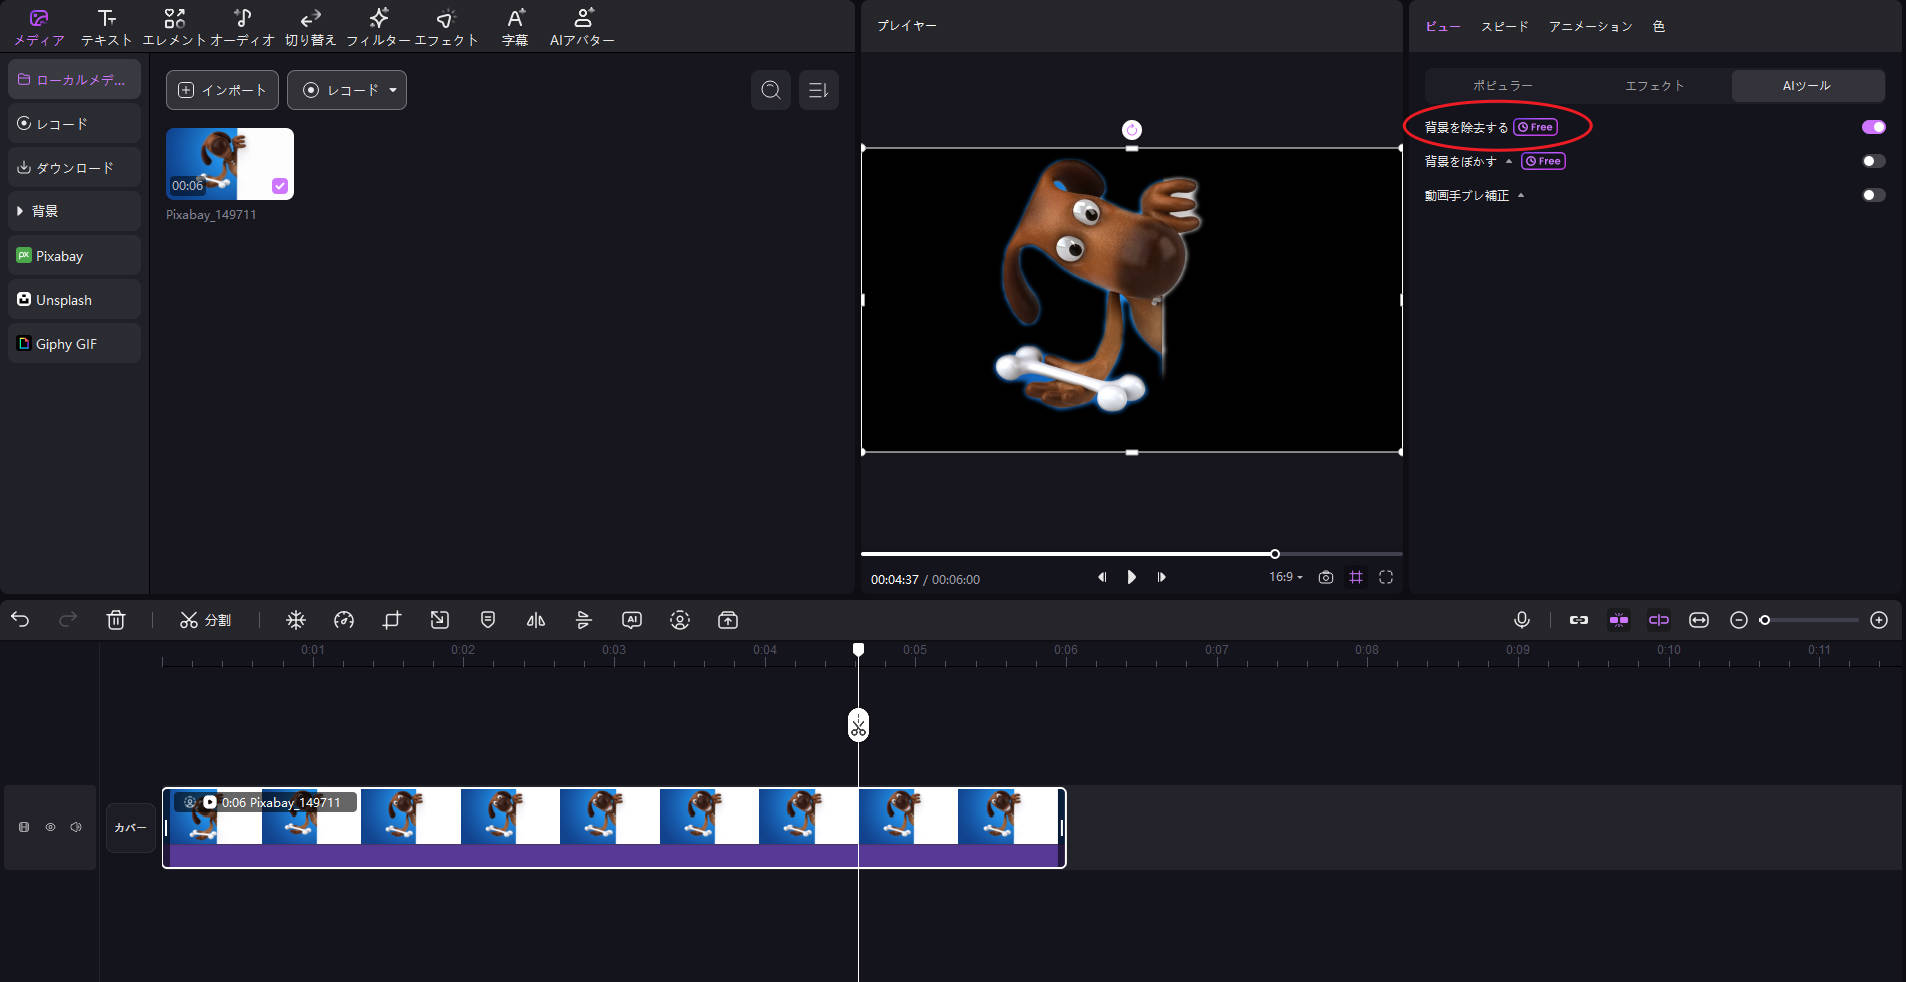The width and height of the screenshot is (1906, 982).
Task: Open Pixabay stock media
Action: (74, 255)
